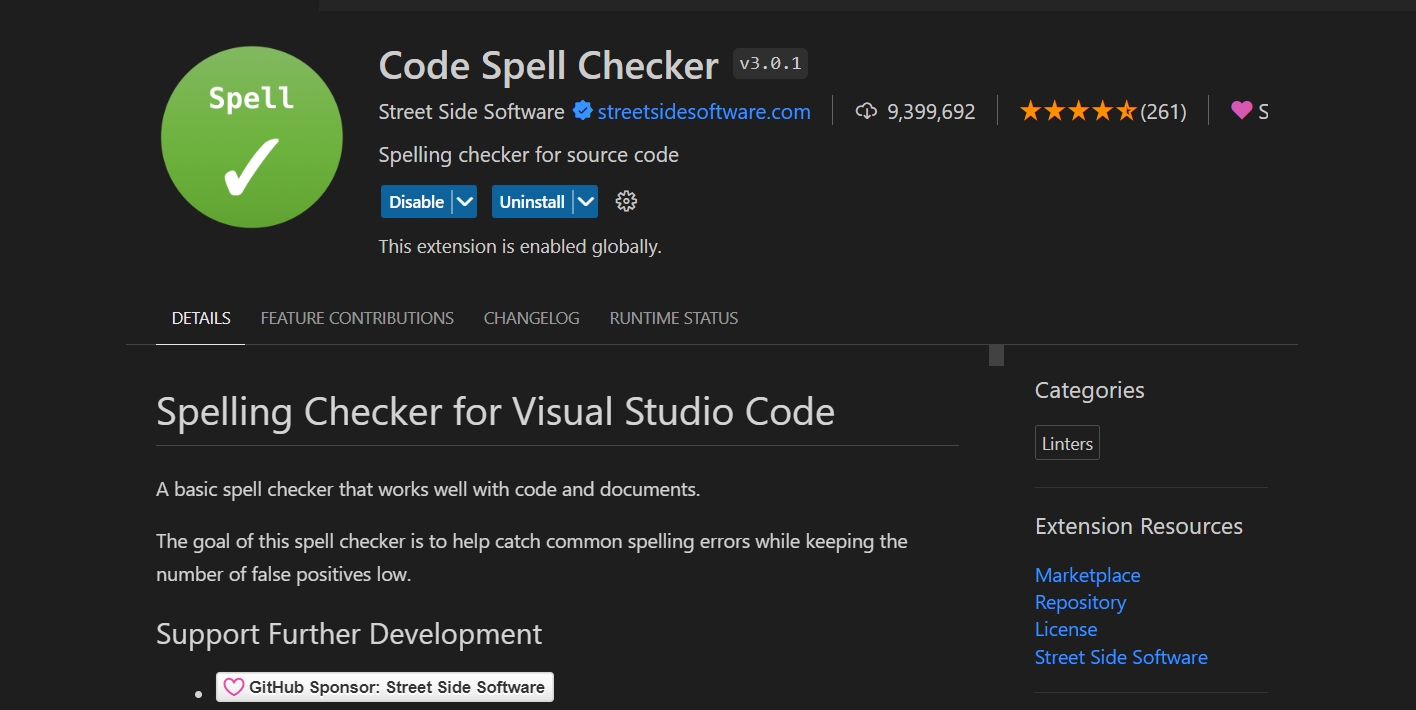Click the Linters category tag
This screenshot has width=1416, height=710.
(1067, 444)
